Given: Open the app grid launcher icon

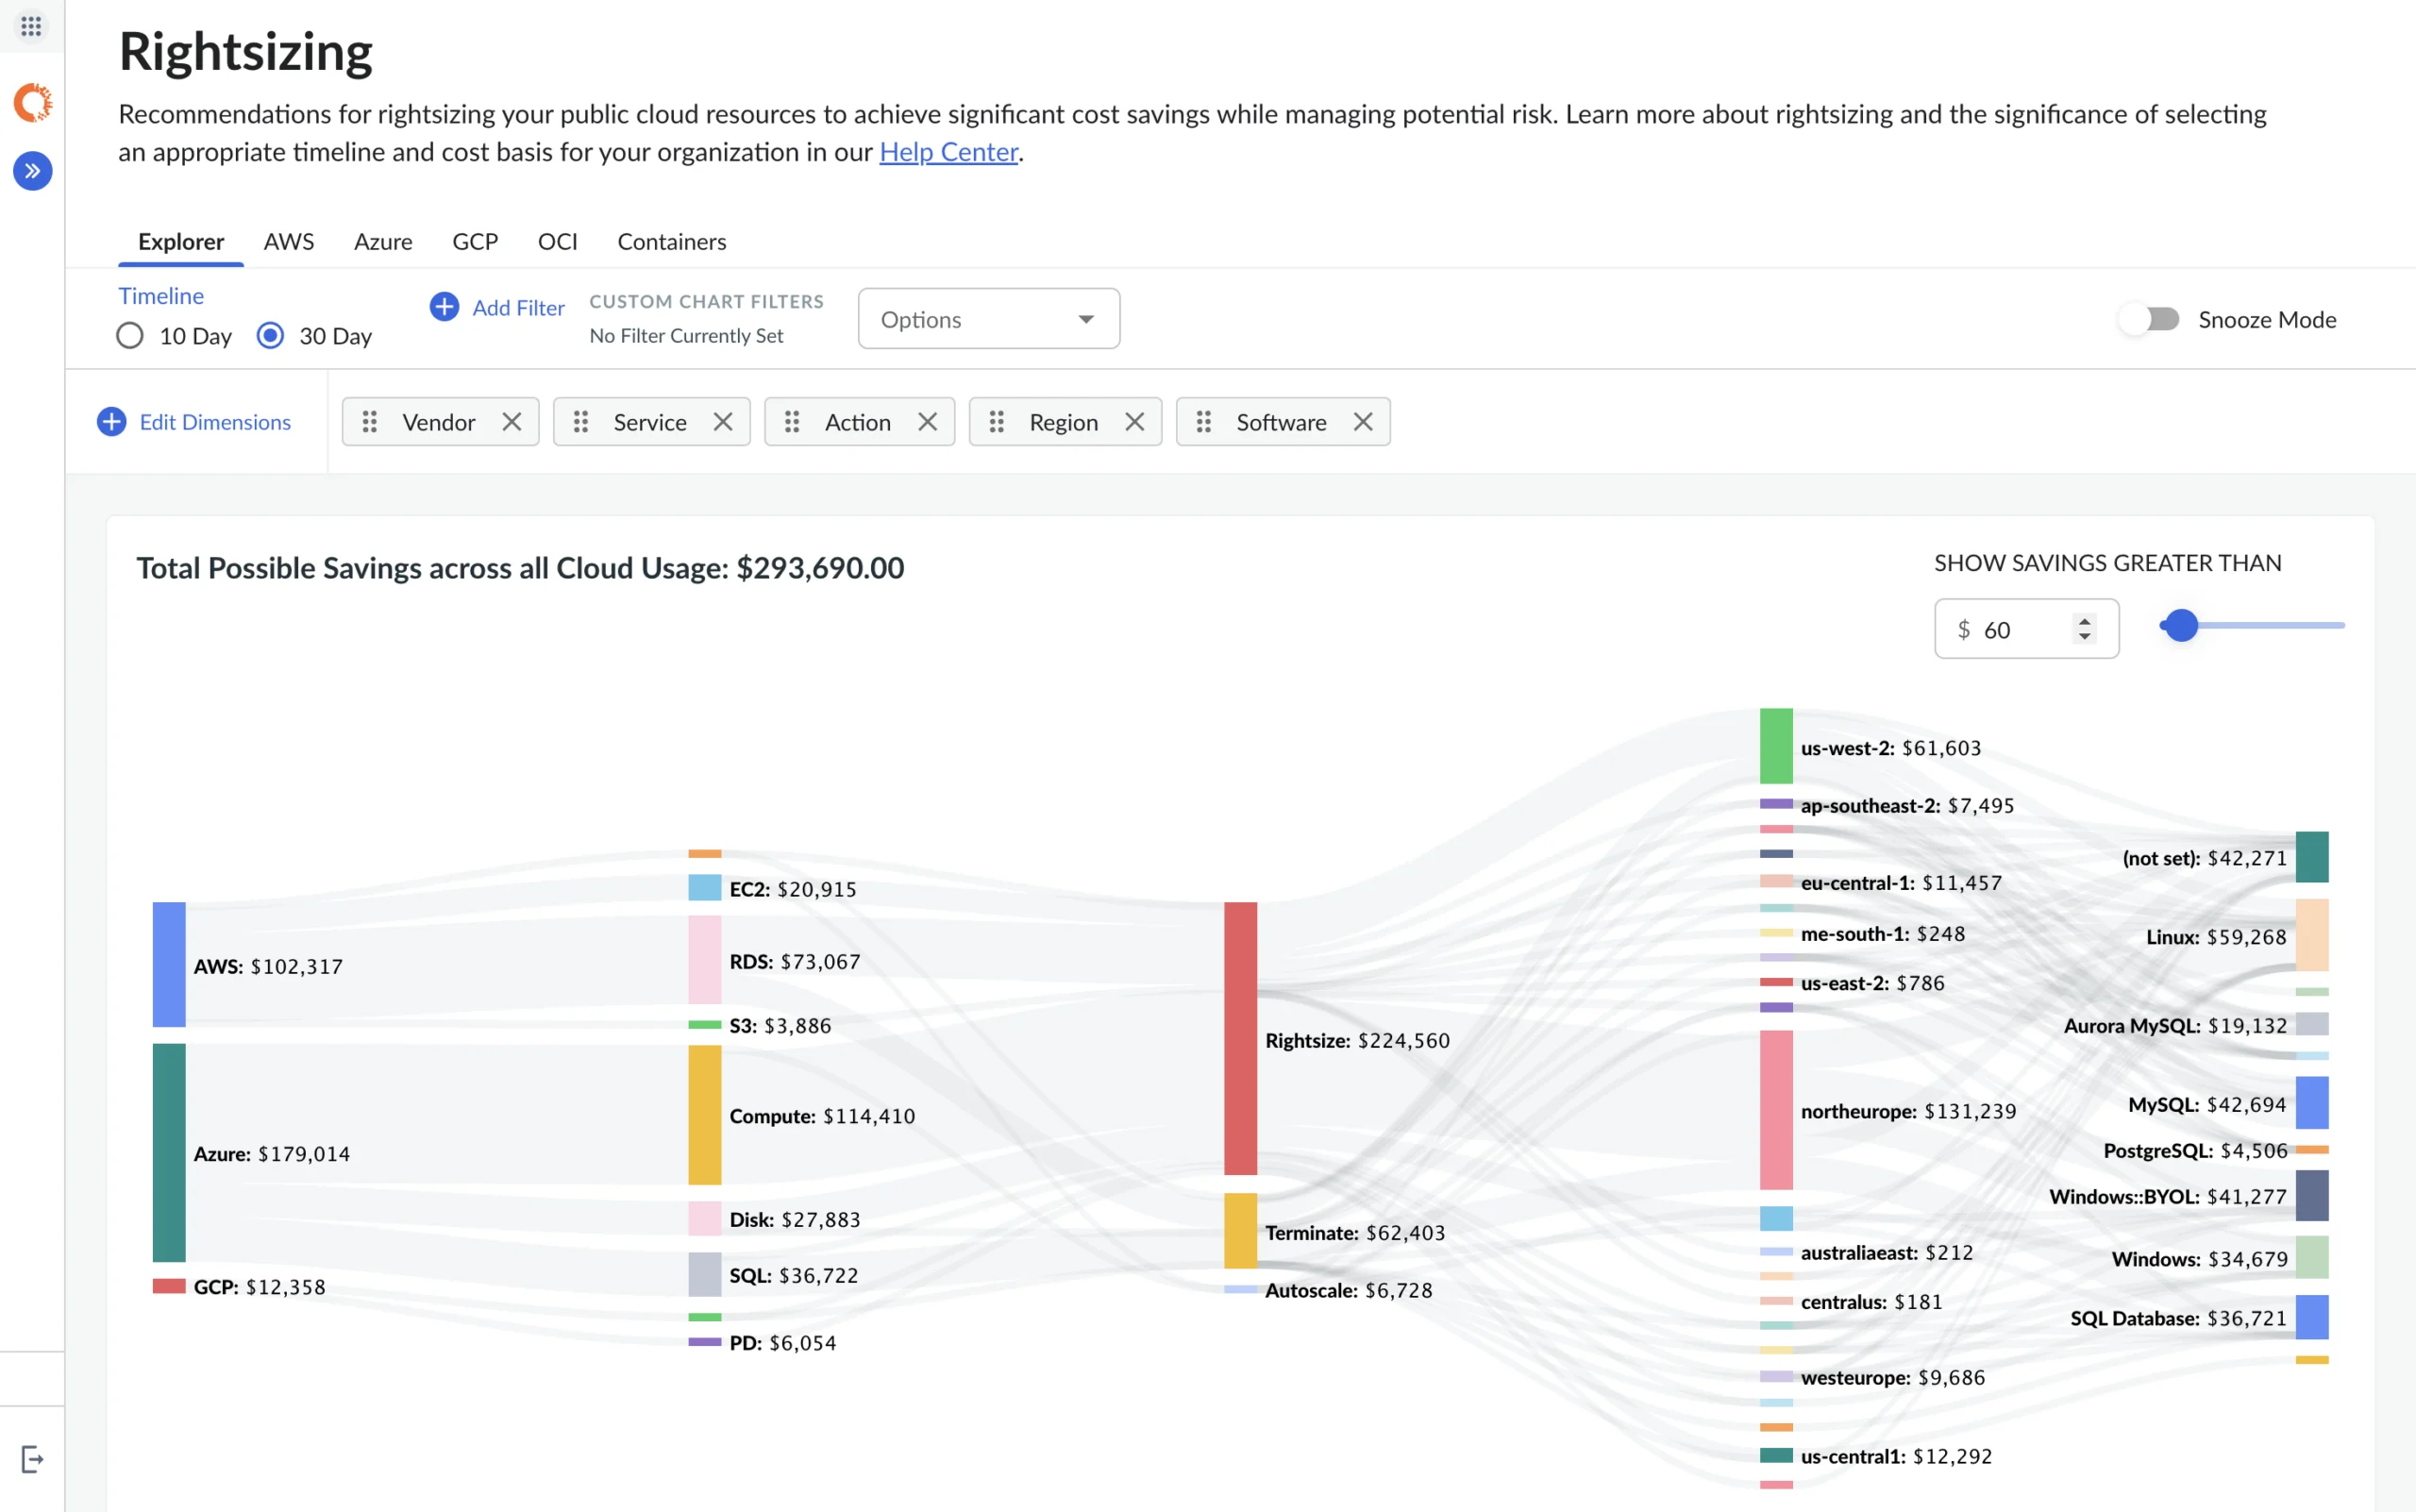Looking at the screenshot, I should [31, 26].
